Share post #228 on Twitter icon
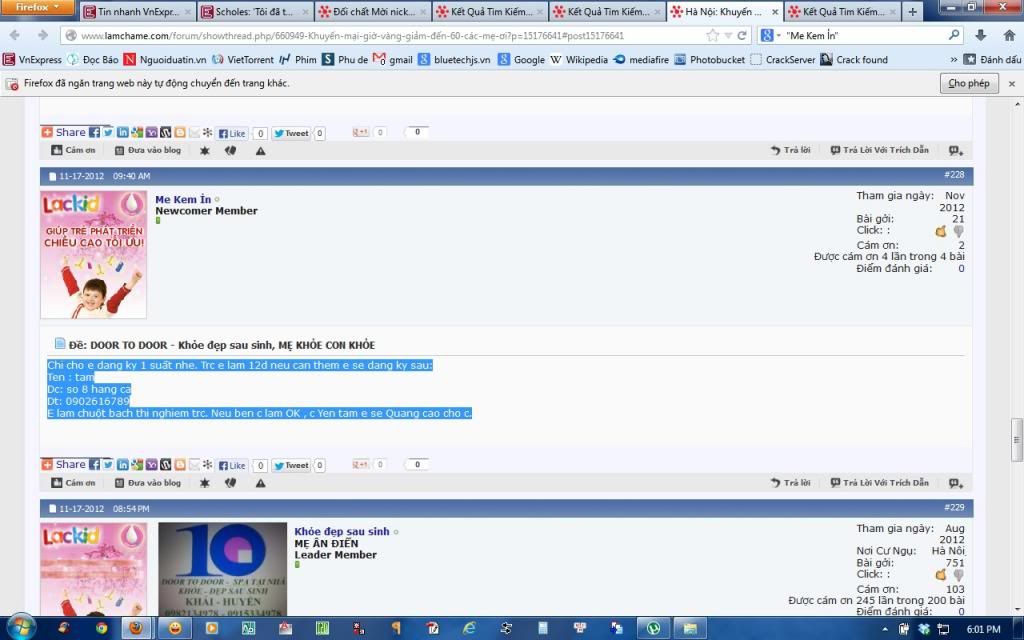Image resolution: width=1024 pixels, height=640 pixels. (108, 465)
